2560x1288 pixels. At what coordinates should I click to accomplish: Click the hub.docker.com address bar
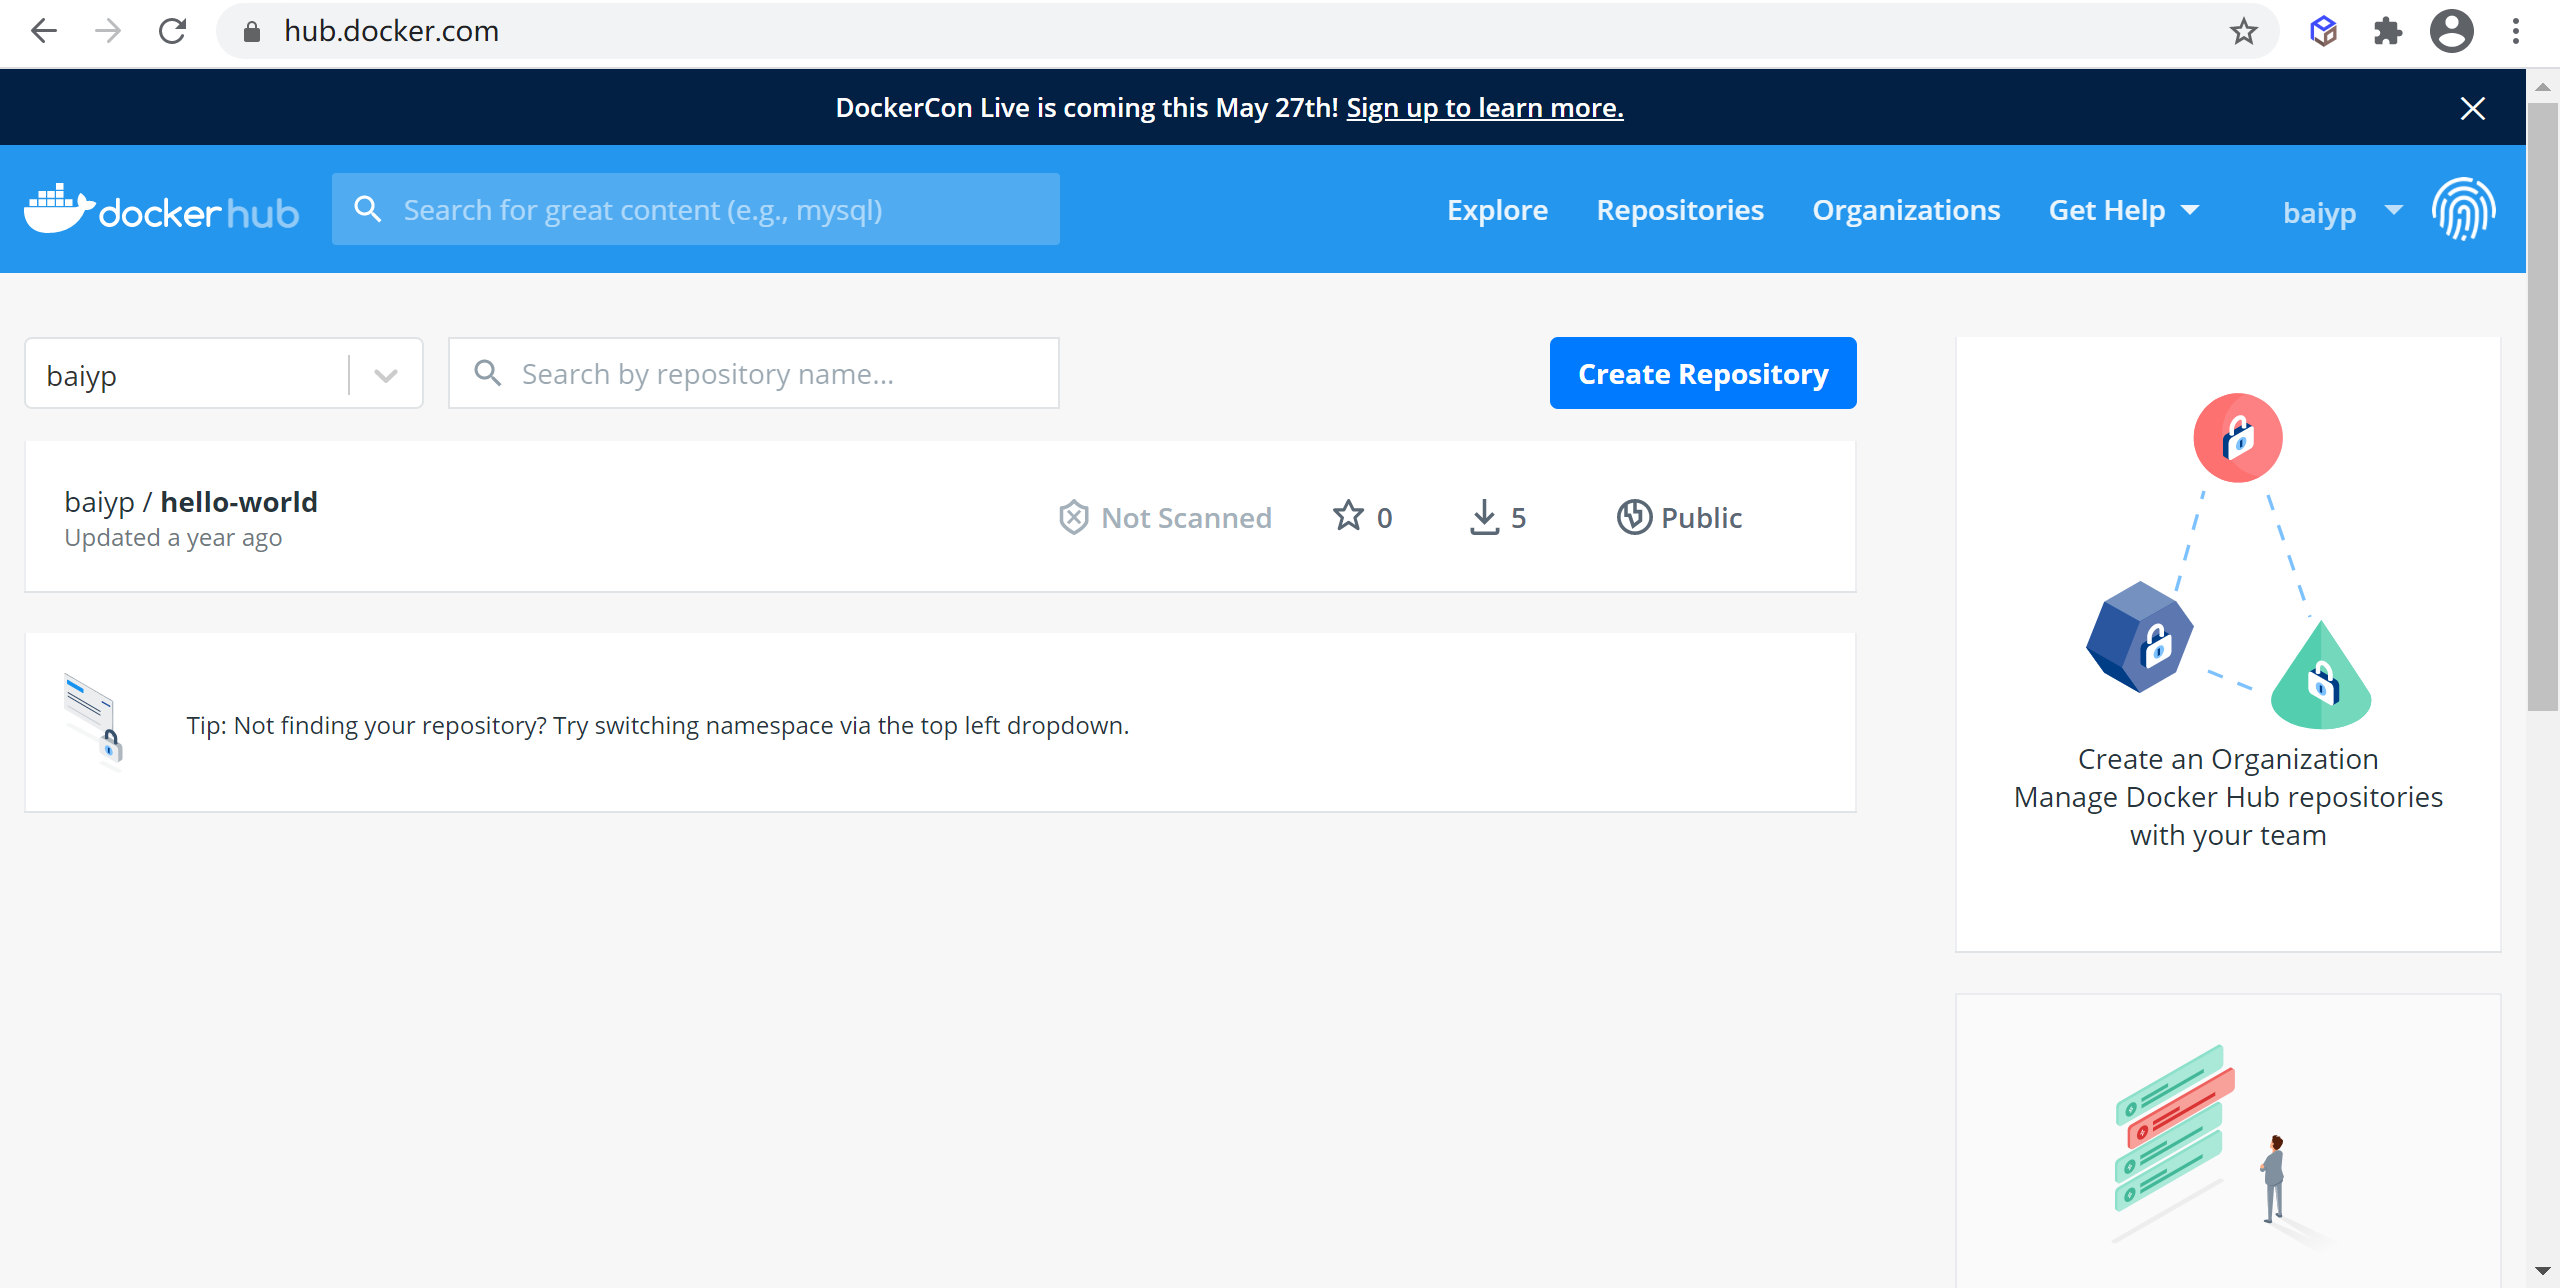click(1247, 32)
